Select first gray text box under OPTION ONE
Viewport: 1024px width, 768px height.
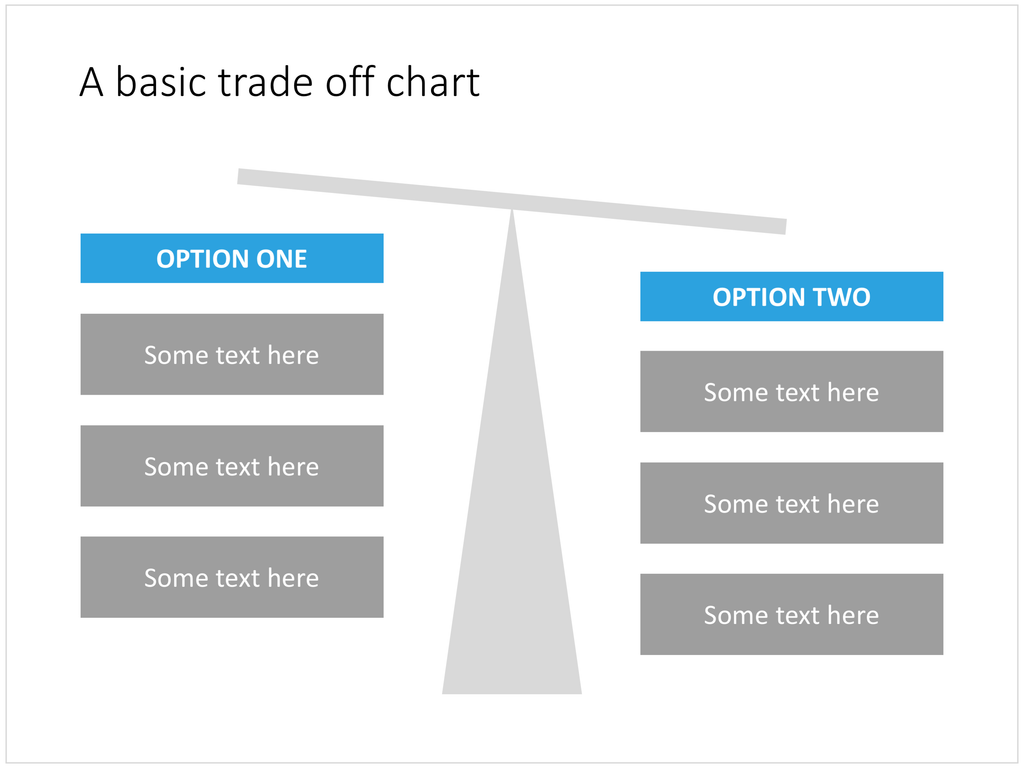tap(232, 354)
